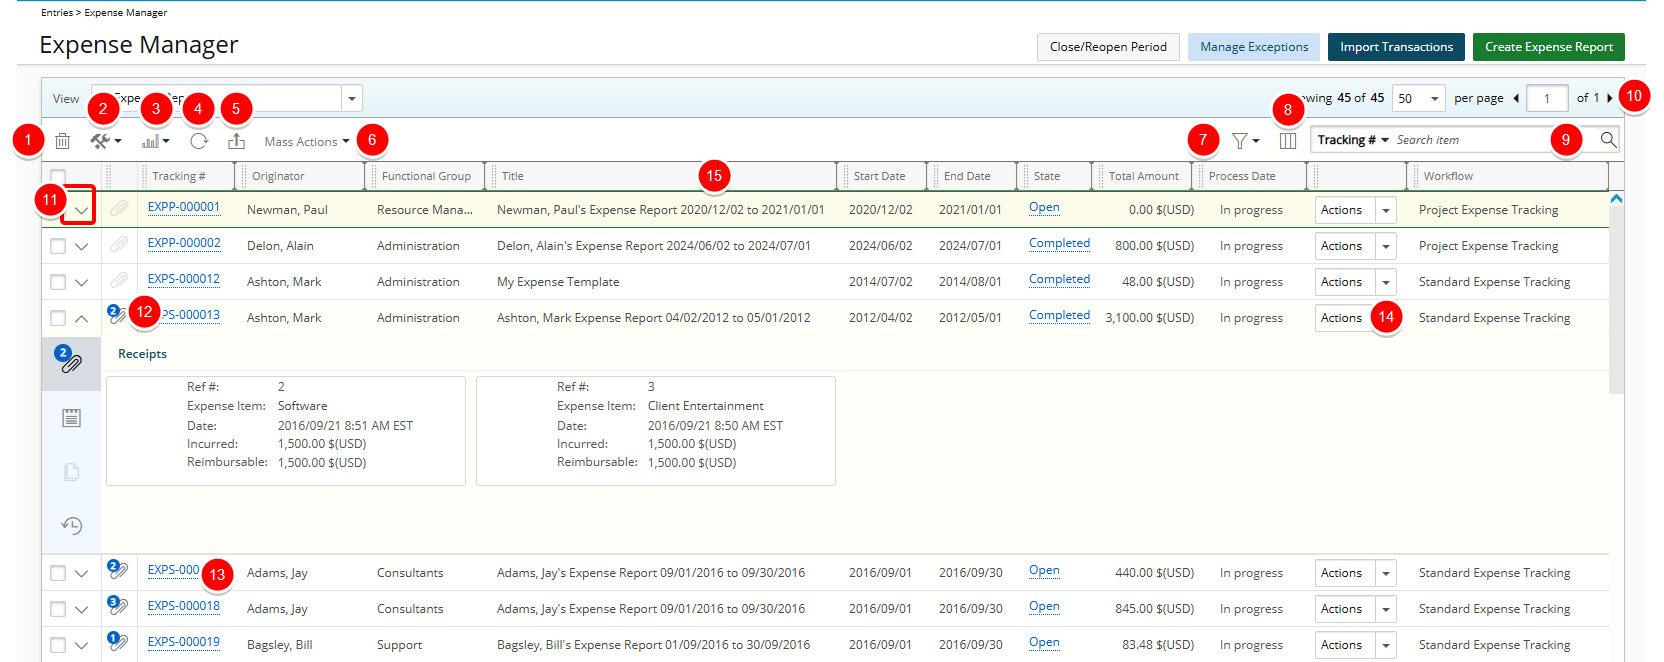Click scroll up arrow of the list
The height and width of the screenshot is (662, 1664).
pos(1616,199)
